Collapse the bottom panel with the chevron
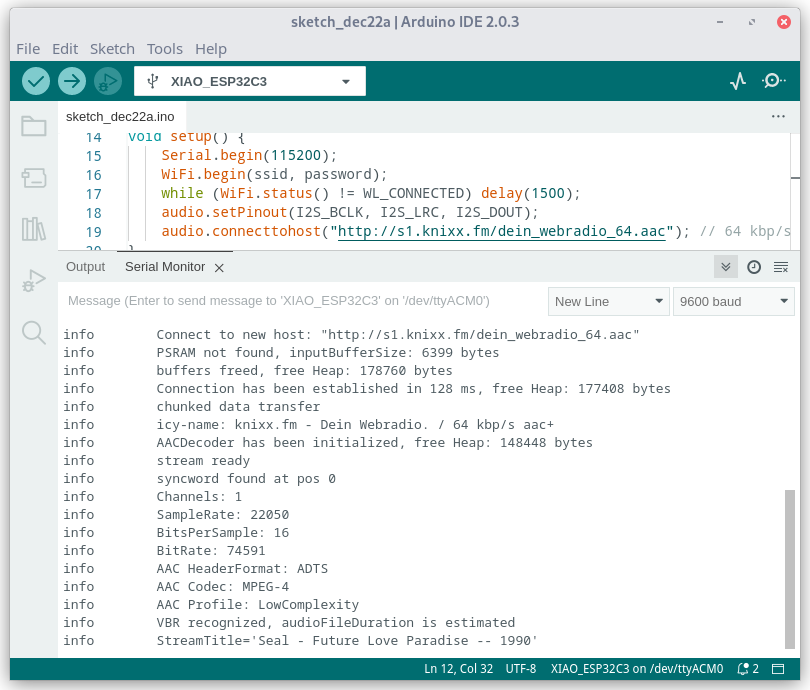 coord(725,267)
